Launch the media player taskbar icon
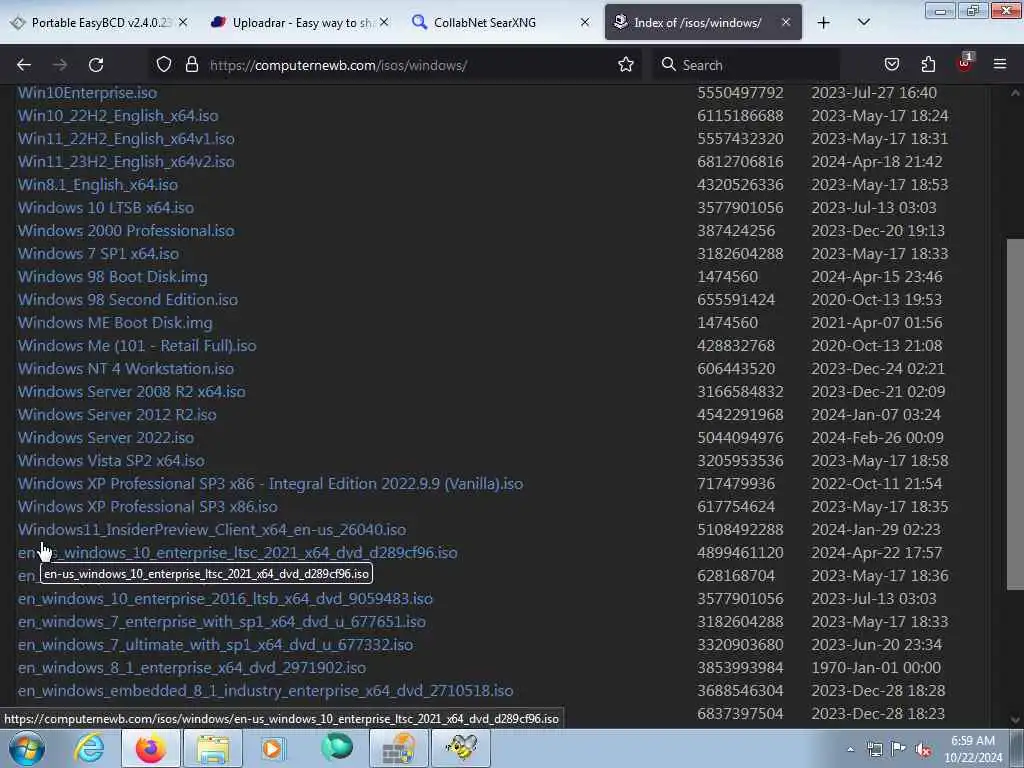The height and width of the screenshot is (768, 1024). pos(274,748)
